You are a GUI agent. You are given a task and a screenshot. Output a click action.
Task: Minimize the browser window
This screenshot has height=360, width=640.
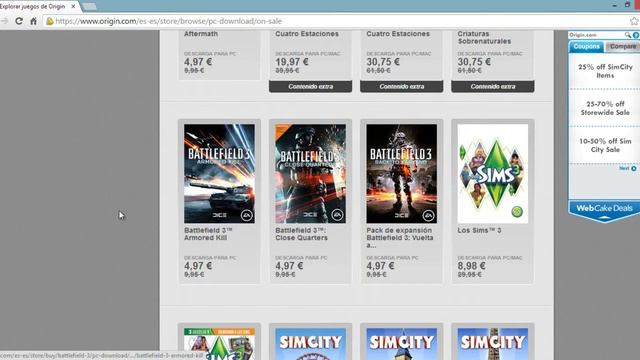pyautogui.click(x=615, y=5)
